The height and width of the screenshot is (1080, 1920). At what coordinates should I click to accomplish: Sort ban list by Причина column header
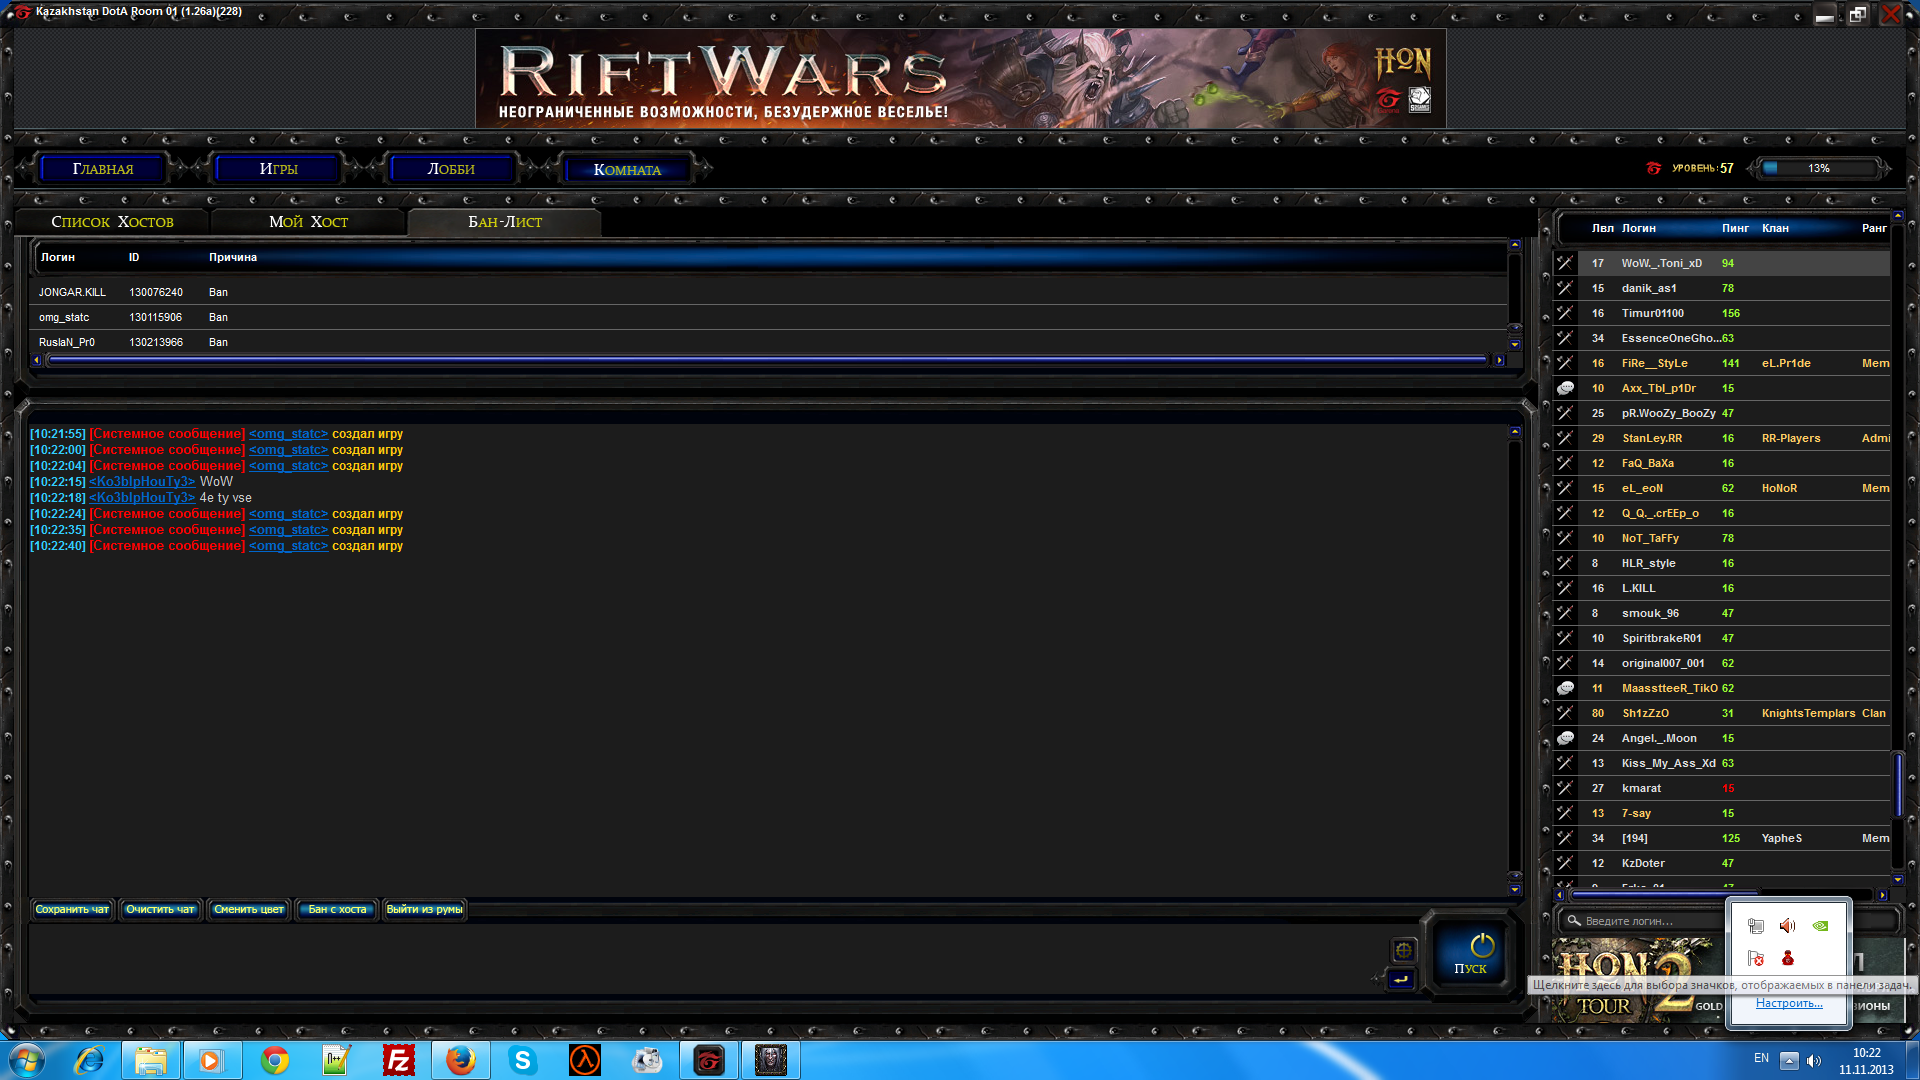tap(233, 257)
